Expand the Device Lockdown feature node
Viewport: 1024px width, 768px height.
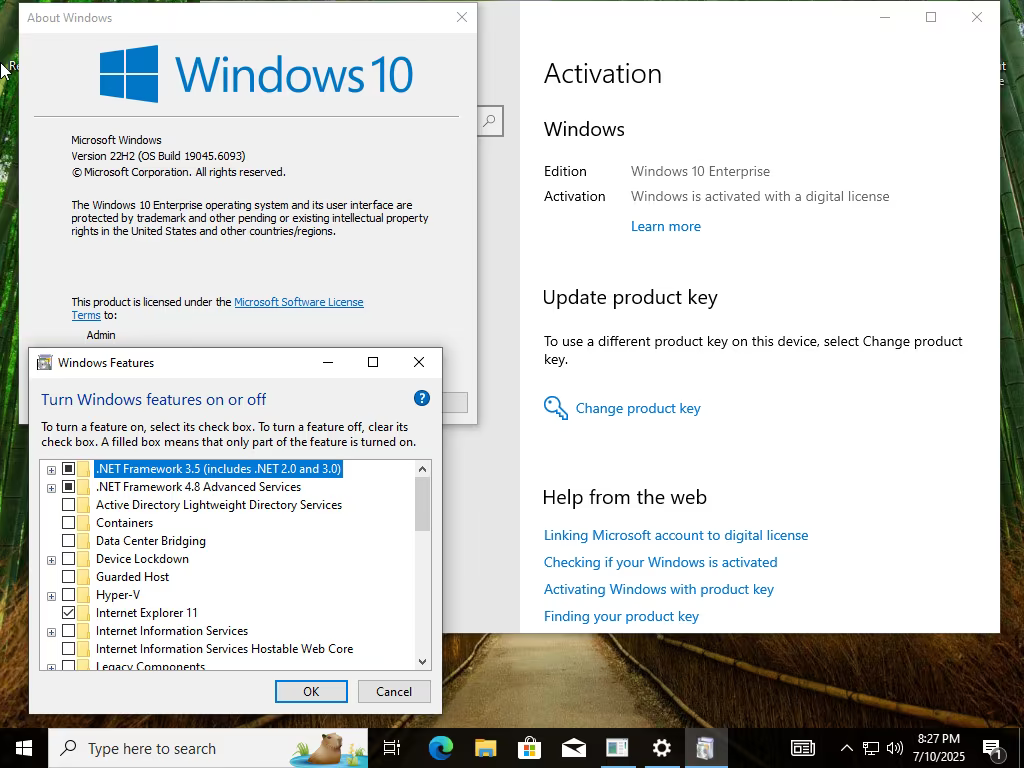tap(52, 560)
